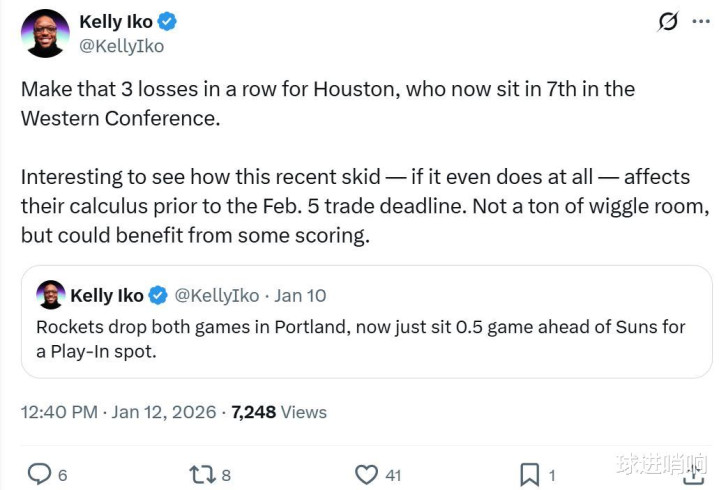The image size is (719, 490).
Task: Open the 12:40 PM Jan 12, 2026 timestamp
Action: (119, 411)
